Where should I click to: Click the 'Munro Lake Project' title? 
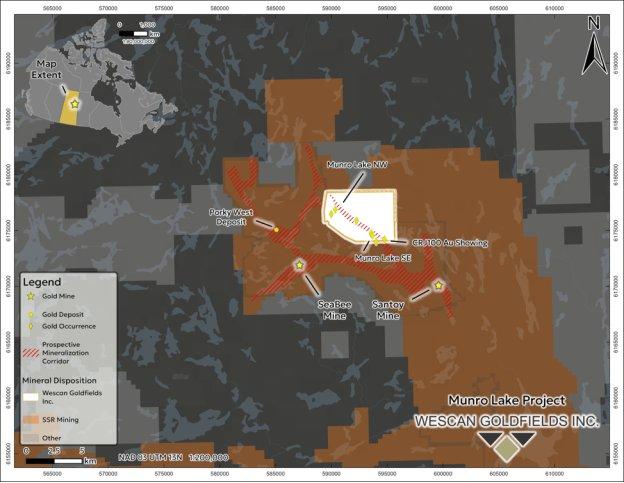(507, 401)
